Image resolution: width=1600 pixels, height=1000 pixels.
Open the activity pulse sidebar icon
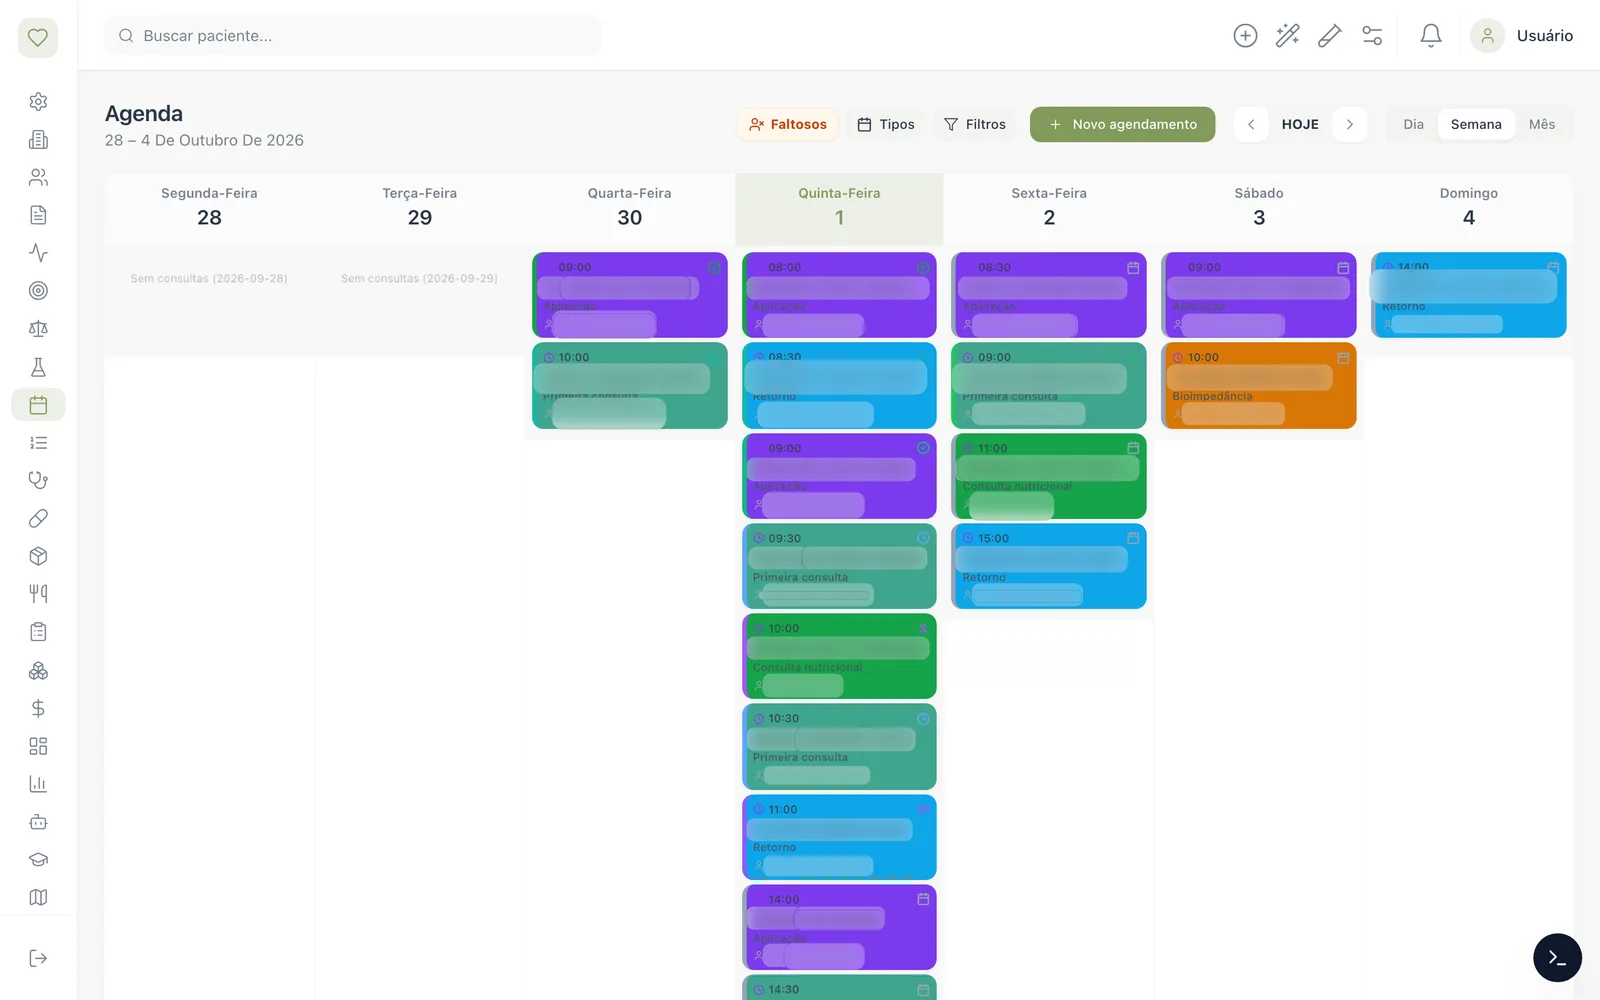click(x=38, y=253)
